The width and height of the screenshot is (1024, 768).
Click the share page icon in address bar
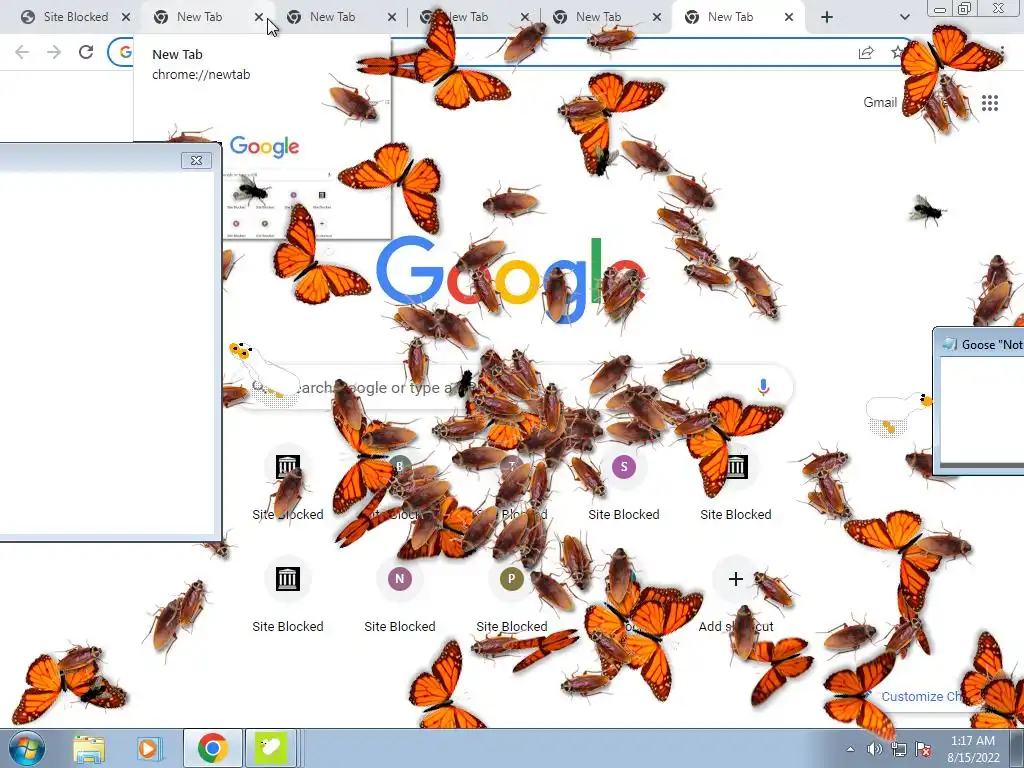click(x=866, y=53)
